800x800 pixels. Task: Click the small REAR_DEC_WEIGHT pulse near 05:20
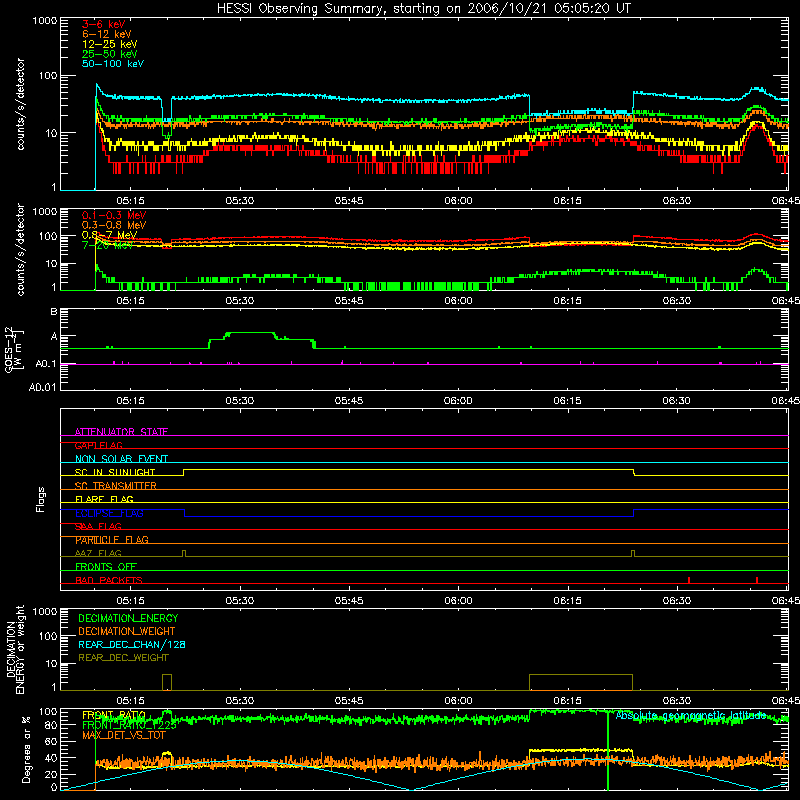[167, 682]
